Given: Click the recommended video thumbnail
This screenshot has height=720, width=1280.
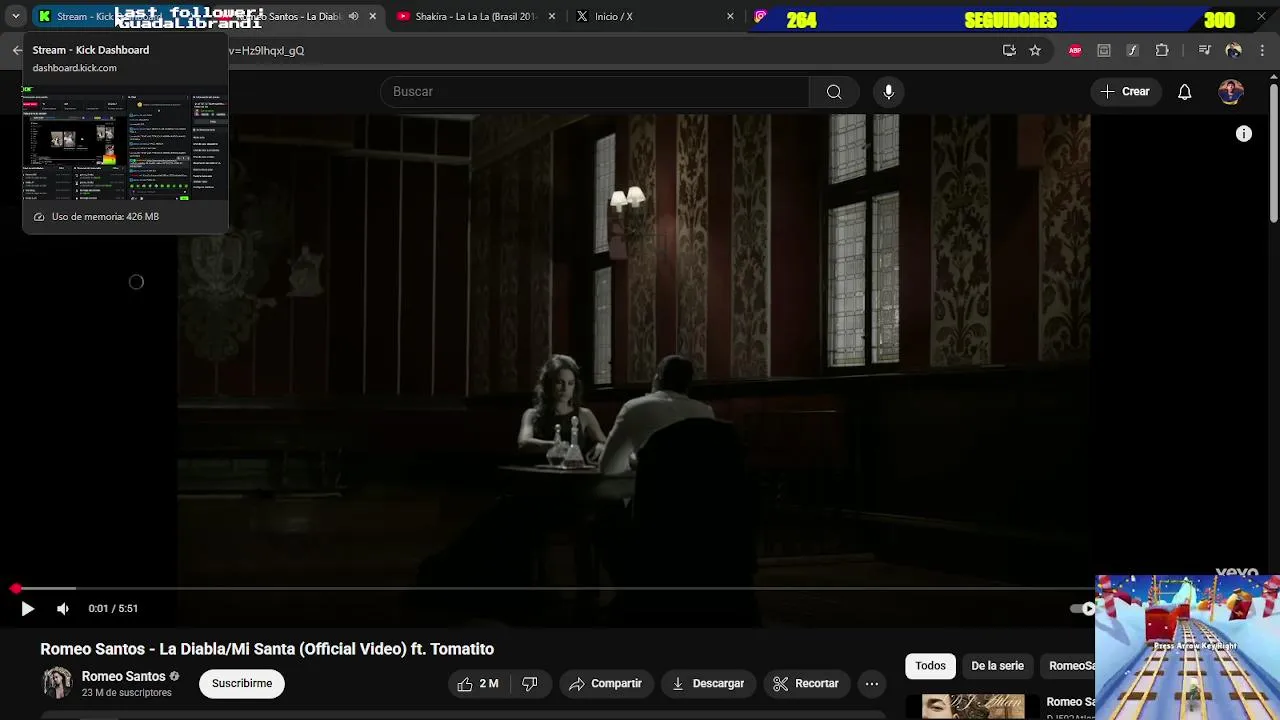Looking at the screenshot, I should point(972,707).
